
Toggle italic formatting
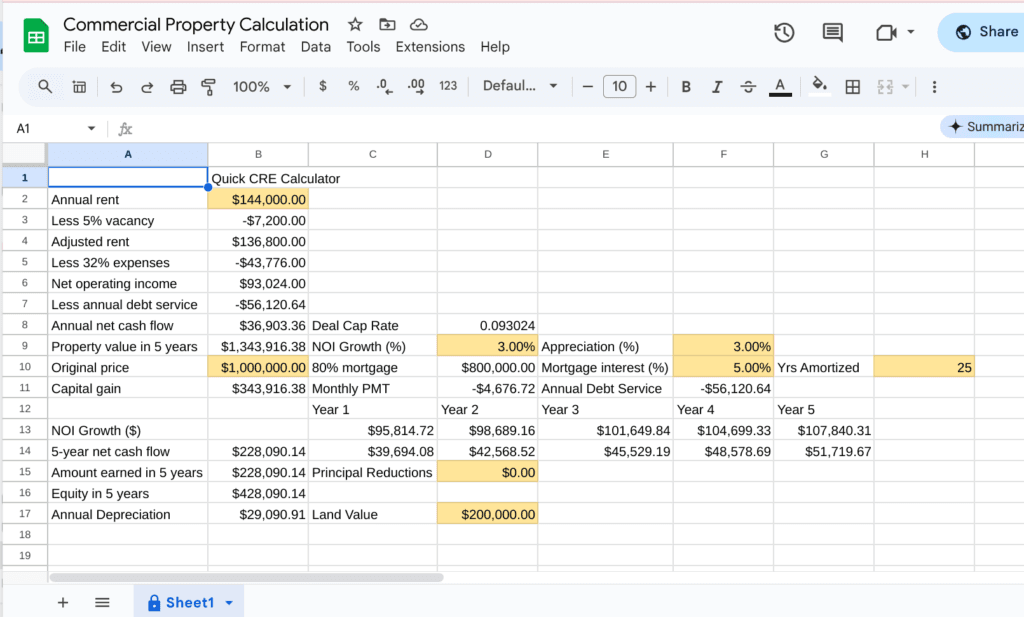(x=716, y=87)
